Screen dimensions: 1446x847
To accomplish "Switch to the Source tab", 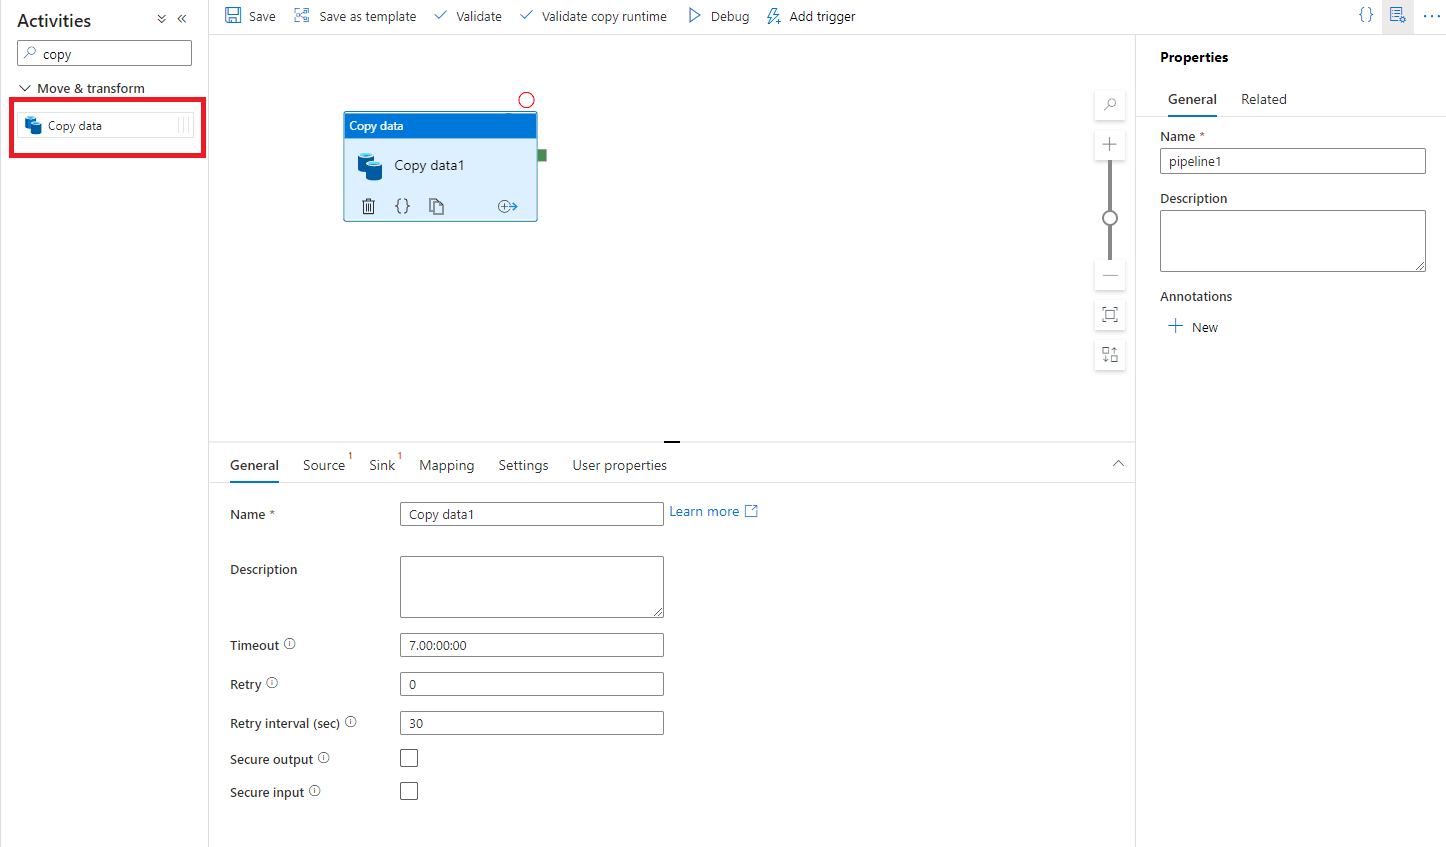I will (x=324, y=465).
